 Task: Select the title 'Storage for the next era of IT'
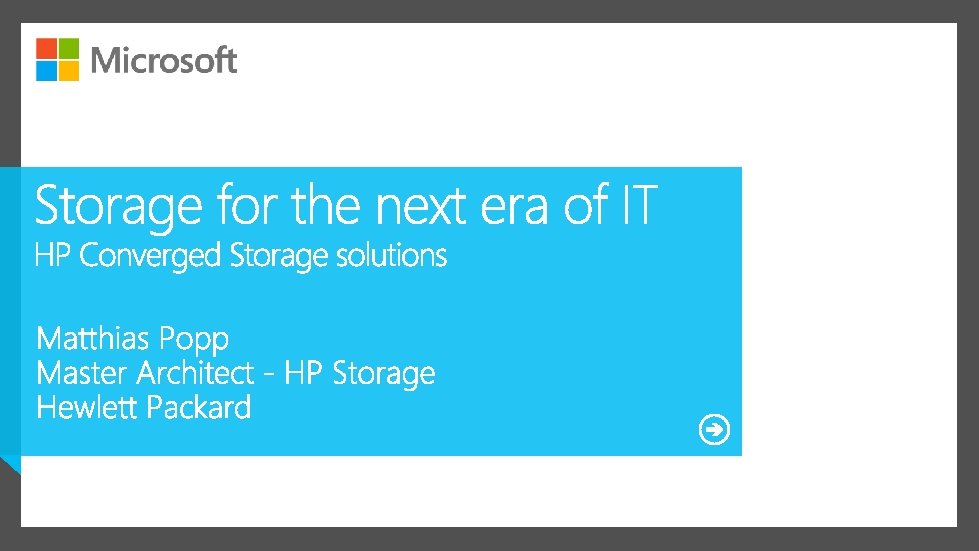click(x=345, y=207)
